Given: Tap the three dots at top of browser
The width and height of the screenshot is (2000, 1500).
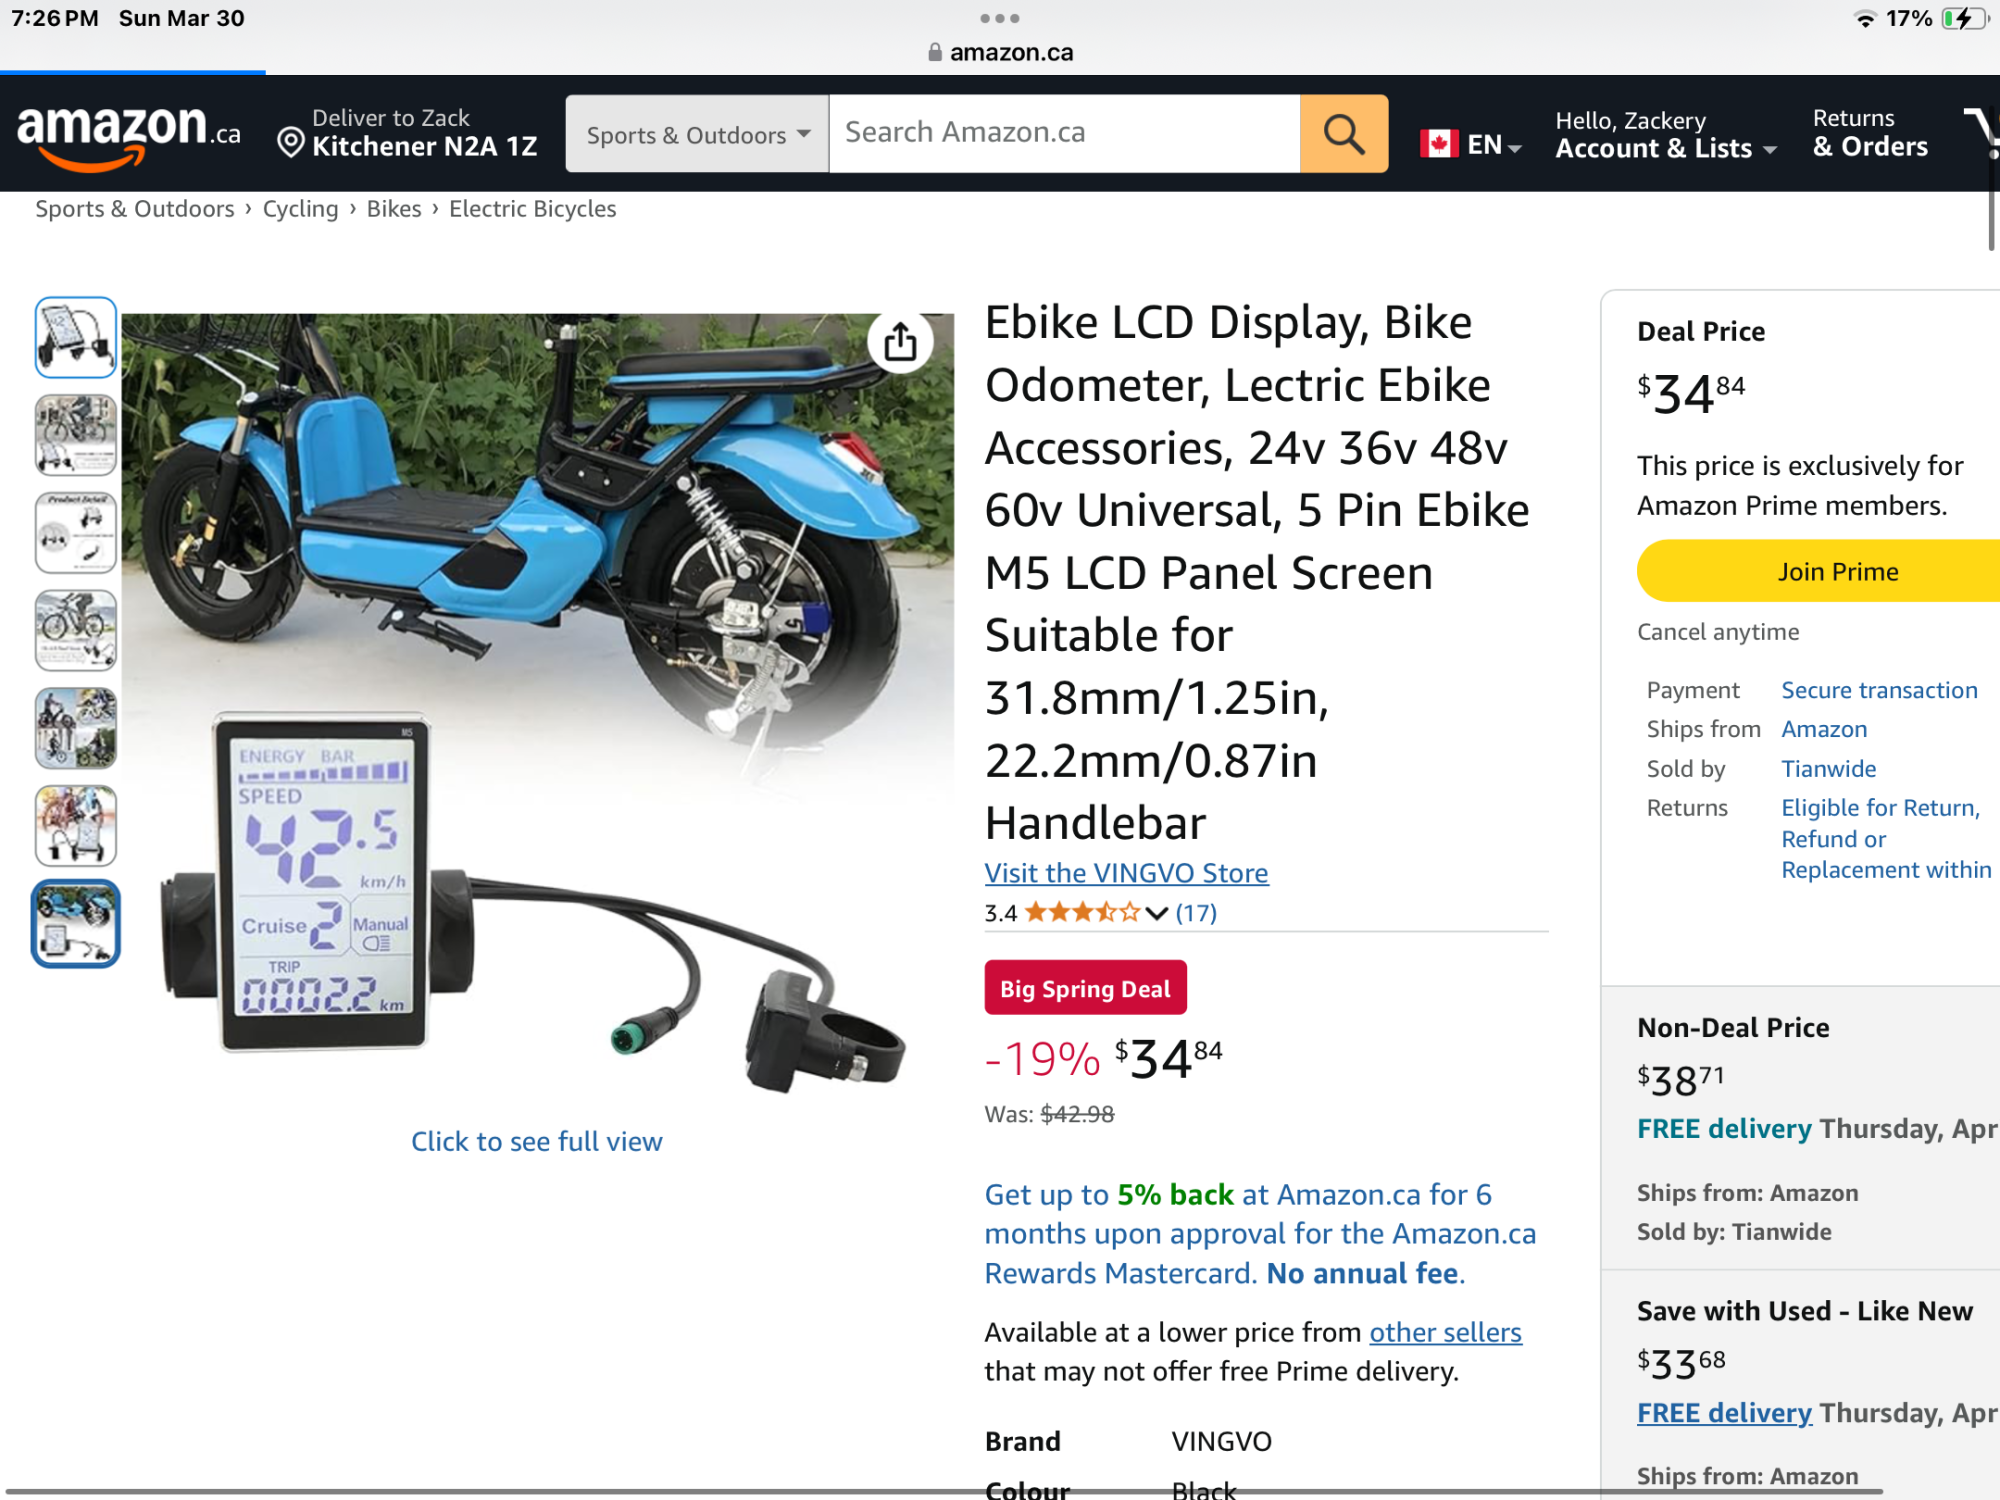Looking at the screenshot, I should coord(1000,18).
